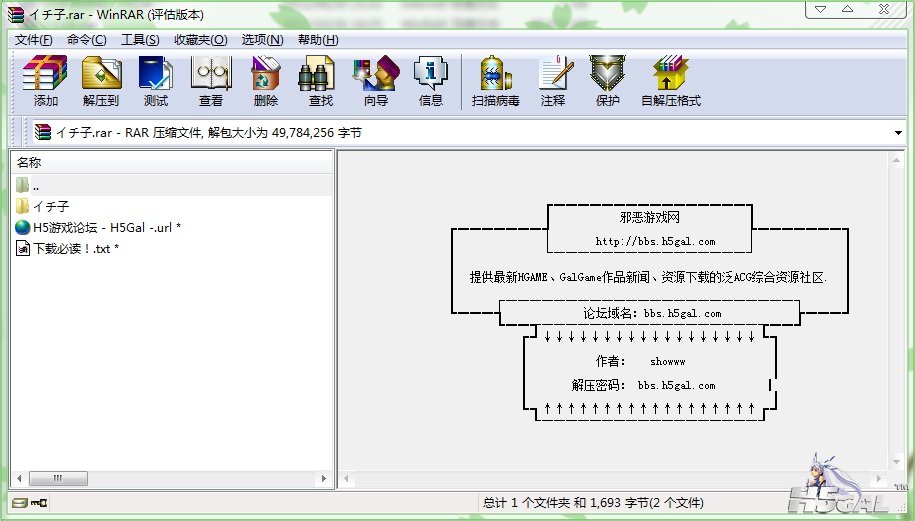Click the 添加 (Add) toolbar icon
Image resolution: width=915 pixels, height=521 pixels.
tap(45, 81)
